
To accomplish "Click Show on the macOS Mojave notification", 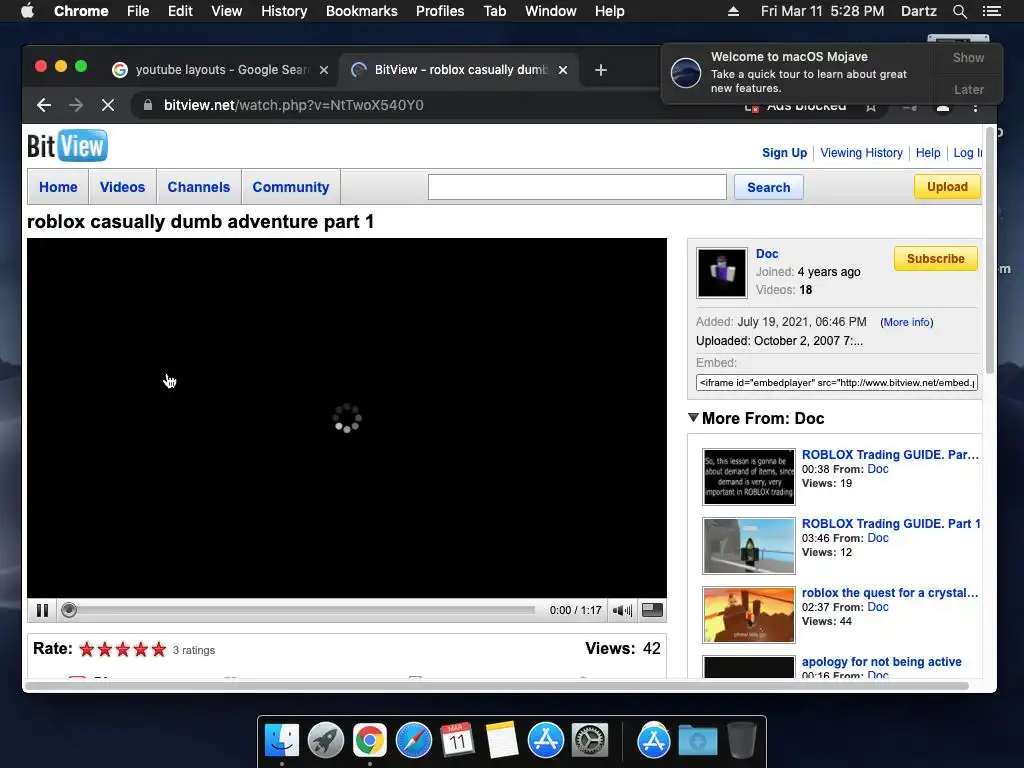I will [968, 57].
